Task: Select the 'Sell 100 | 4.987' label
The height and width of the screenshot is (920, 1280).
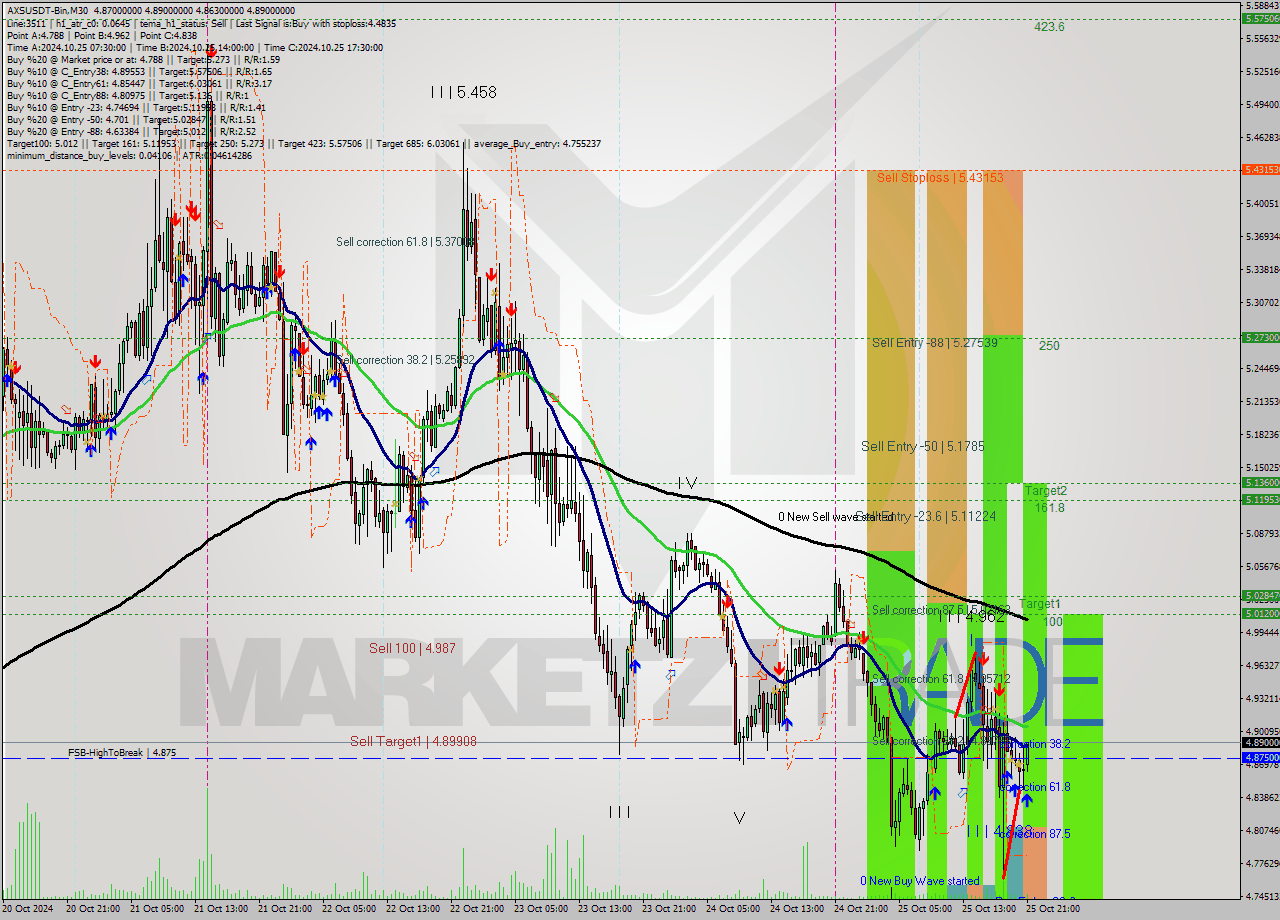Action: 412,648
